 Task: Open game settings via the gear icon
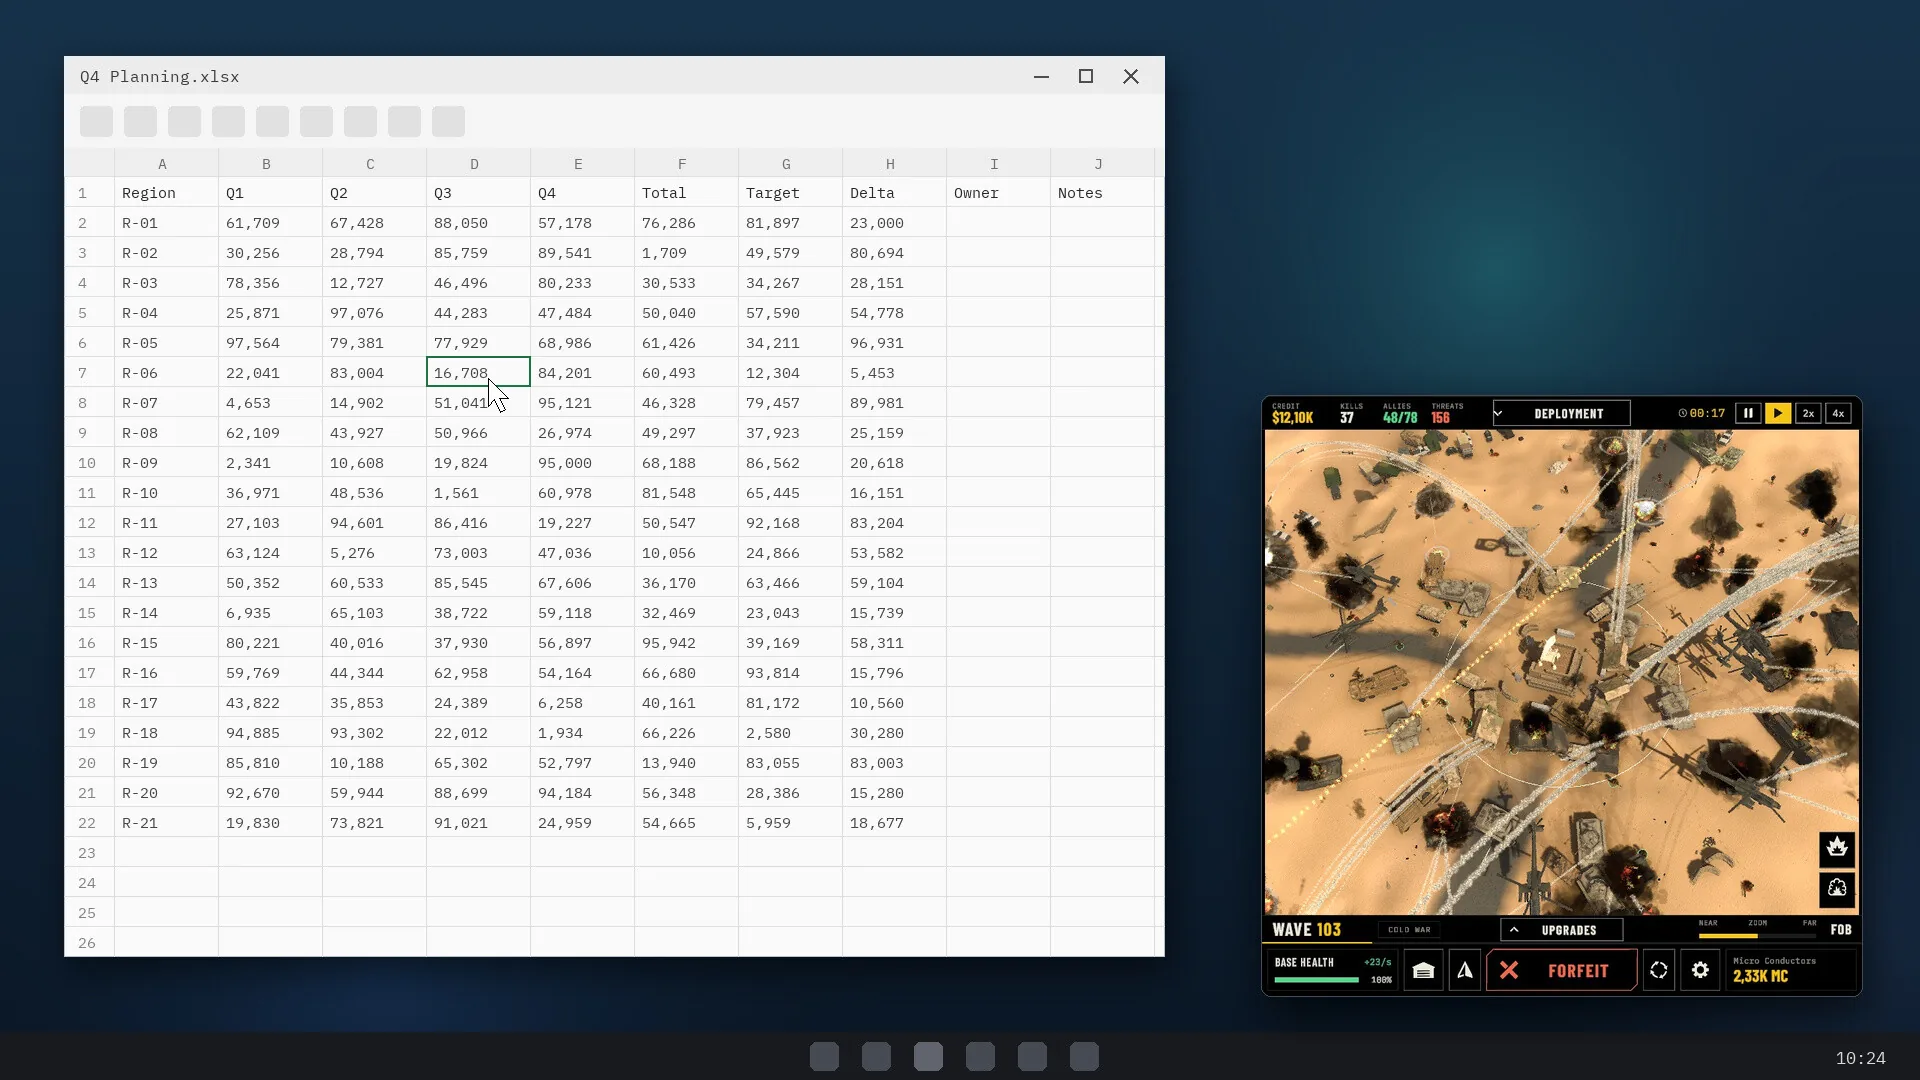(1700, 970)
